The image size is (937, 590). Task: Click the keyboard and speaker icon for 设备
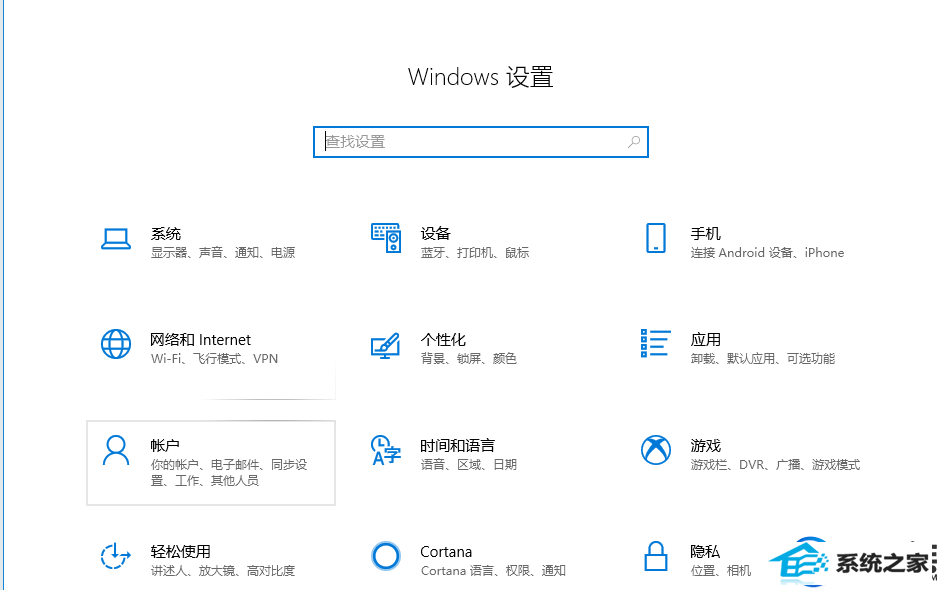point(386,238)
